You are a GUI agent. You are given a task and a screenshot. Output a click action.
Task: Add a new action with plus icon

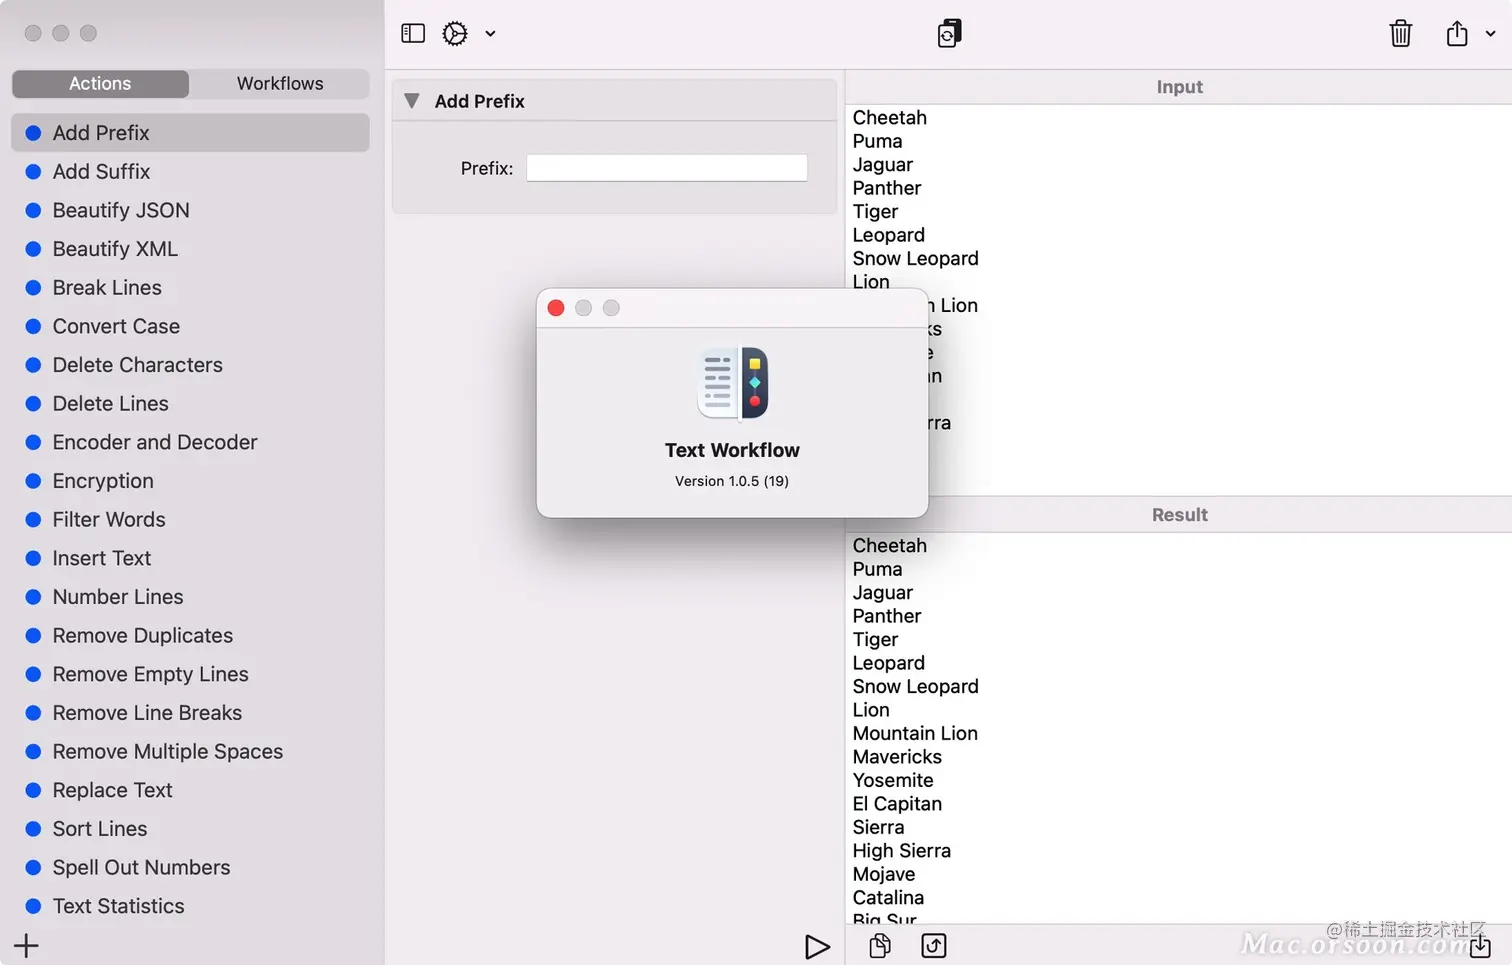[27, 945]
